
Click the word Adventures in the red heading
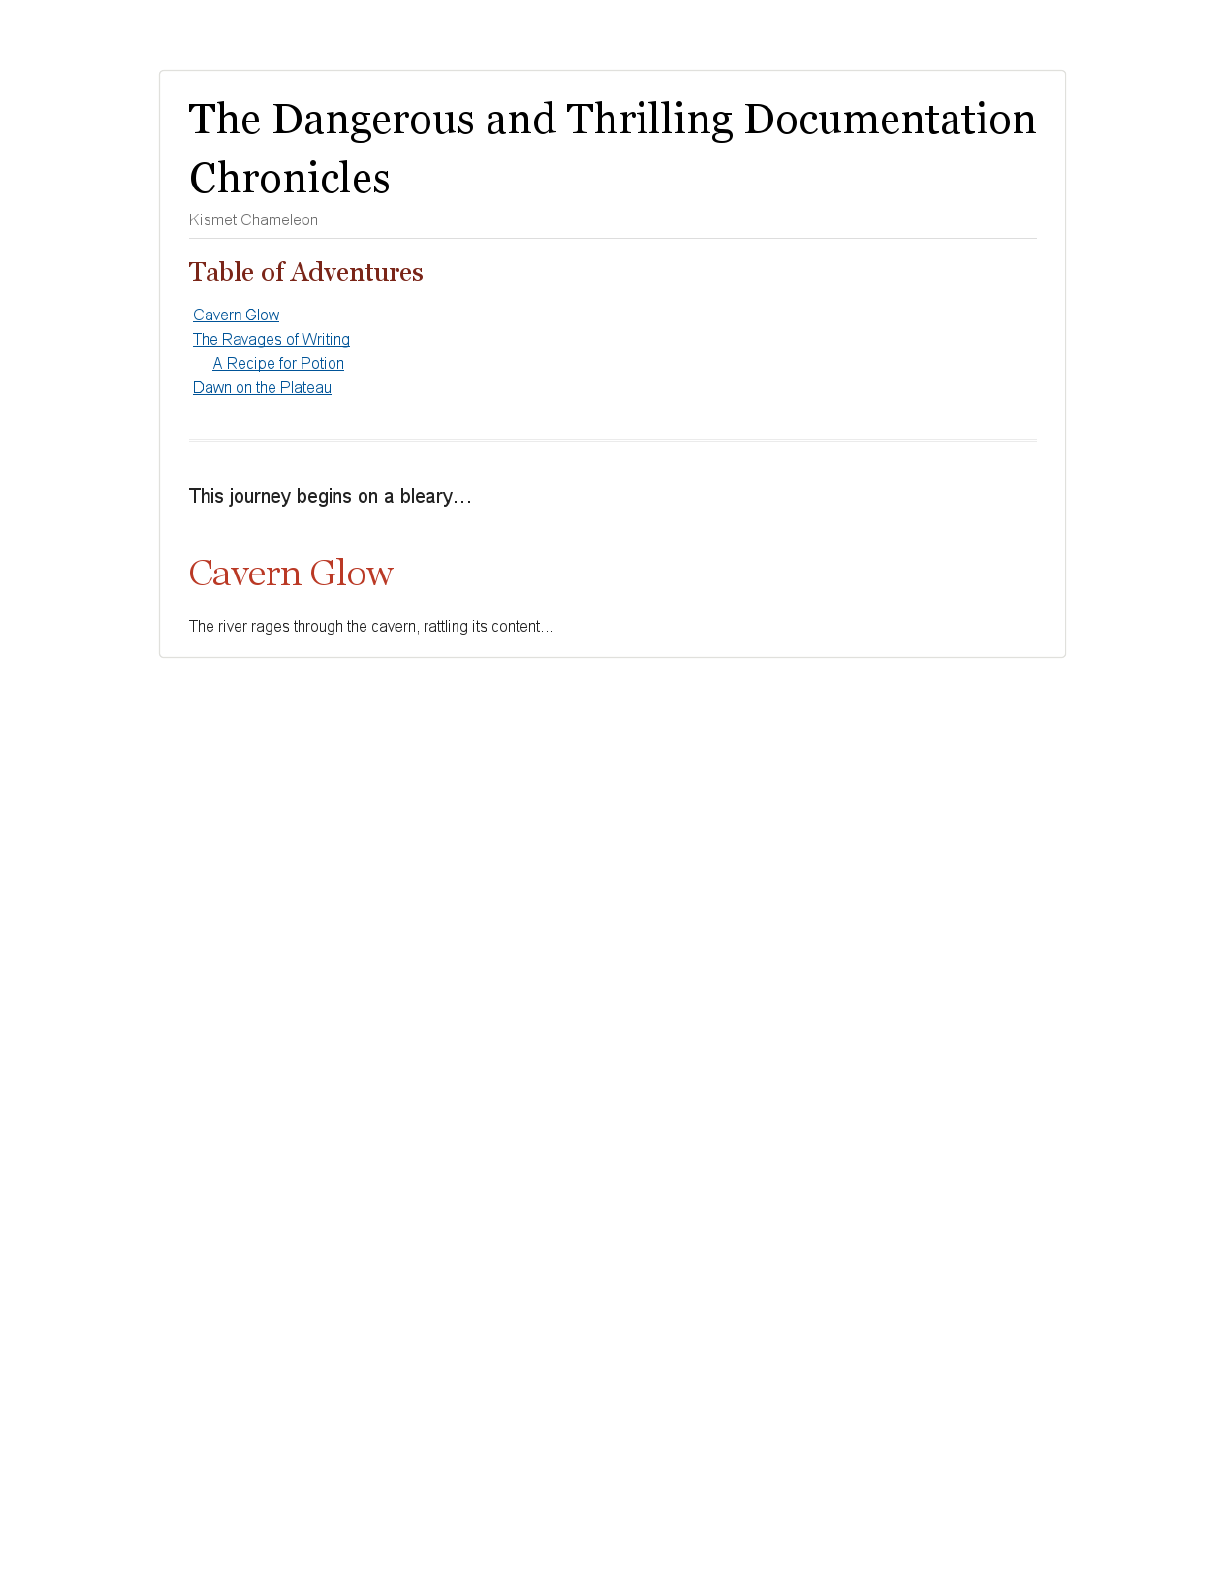[357, 272]
